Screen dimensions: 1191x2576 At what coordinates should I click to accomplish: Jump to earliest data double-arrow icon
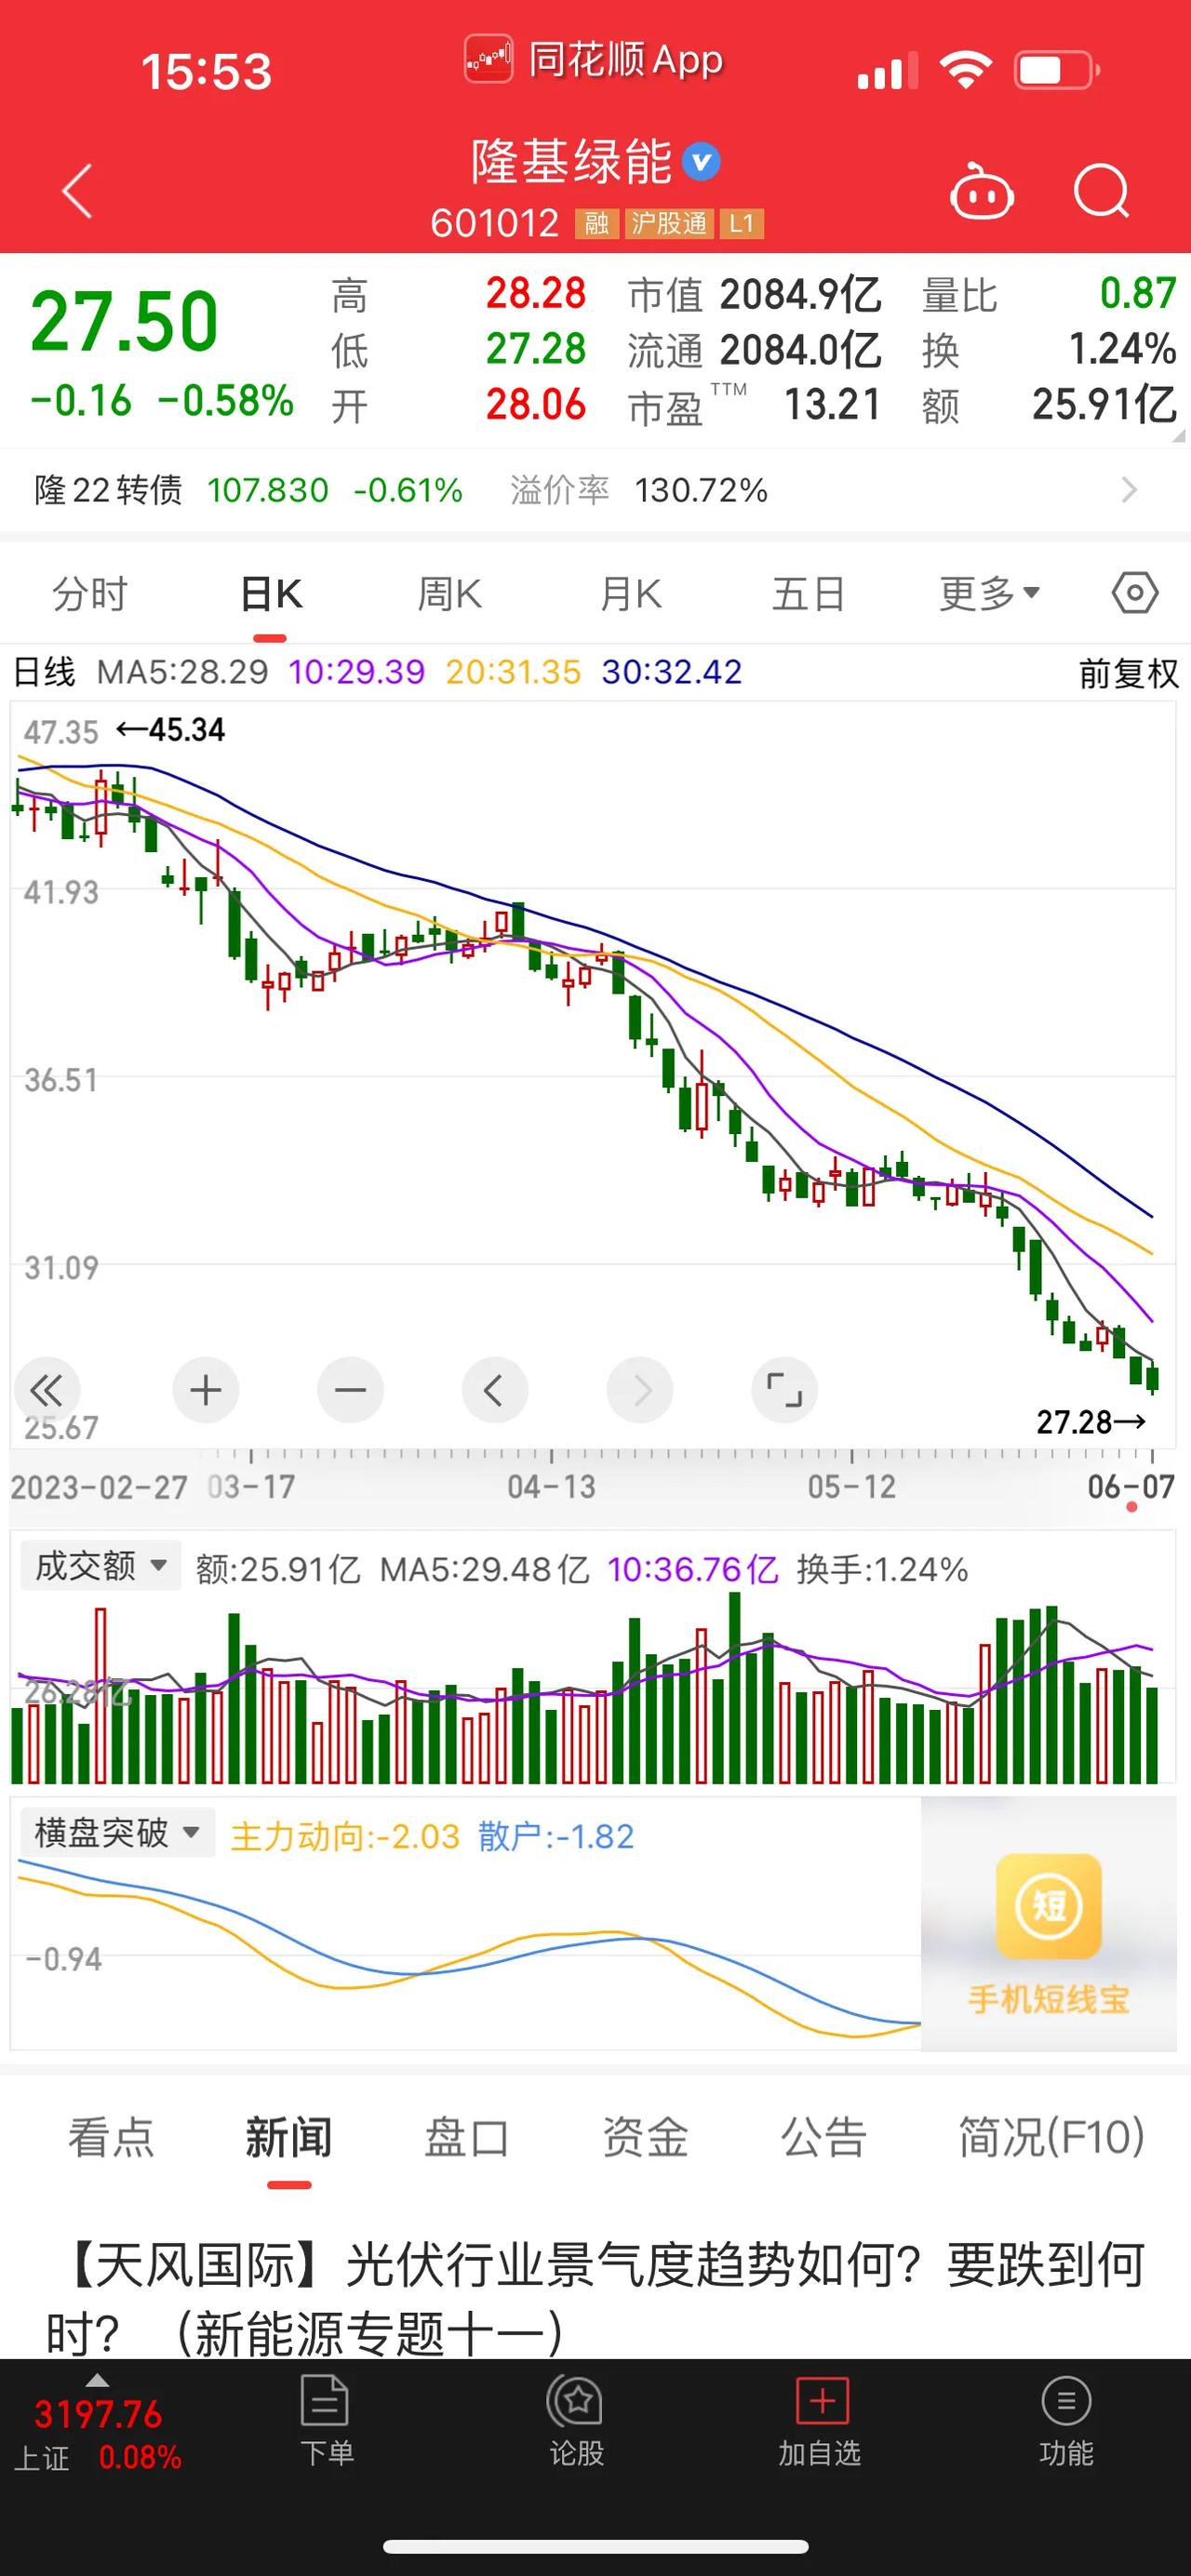(x=46, y=1390)
